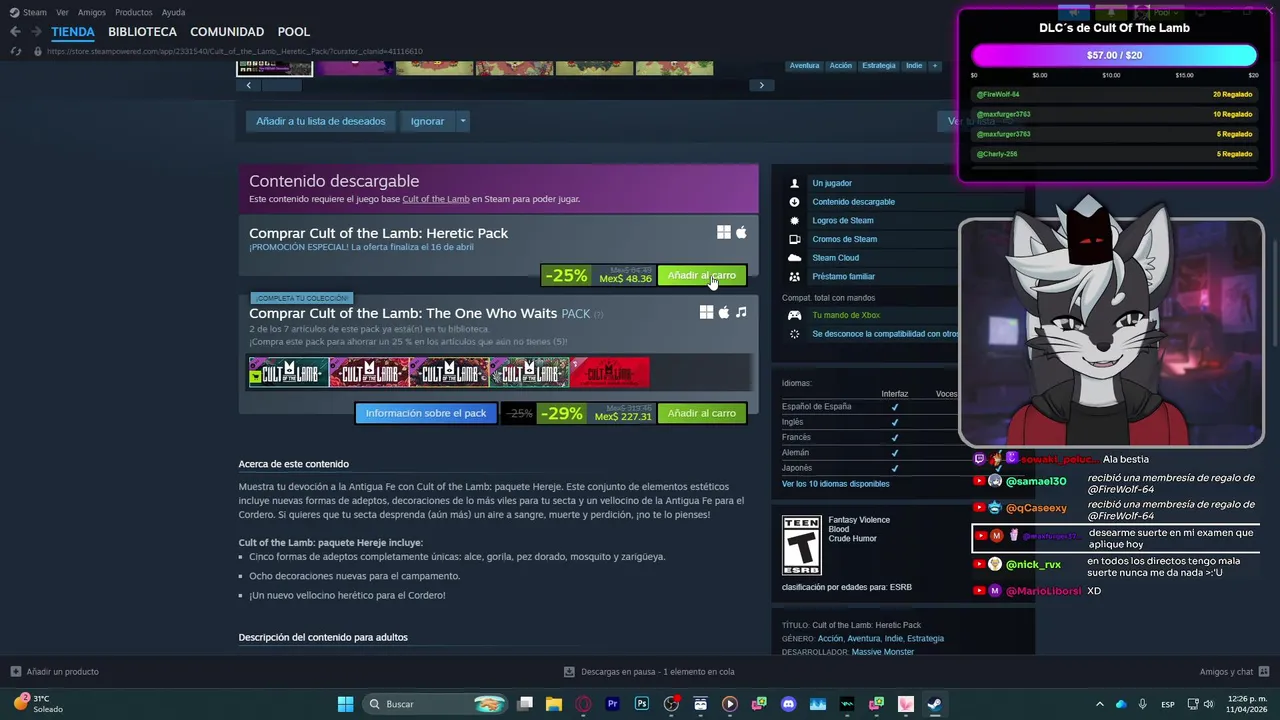1280x720 pixels.
Task: Click the Contenido descargable feature link
Action: (853, 202)
